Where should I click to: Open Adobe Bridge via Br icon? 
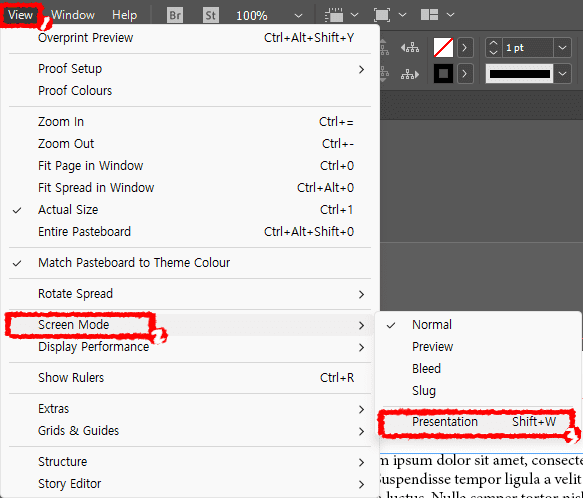point(175,15)
